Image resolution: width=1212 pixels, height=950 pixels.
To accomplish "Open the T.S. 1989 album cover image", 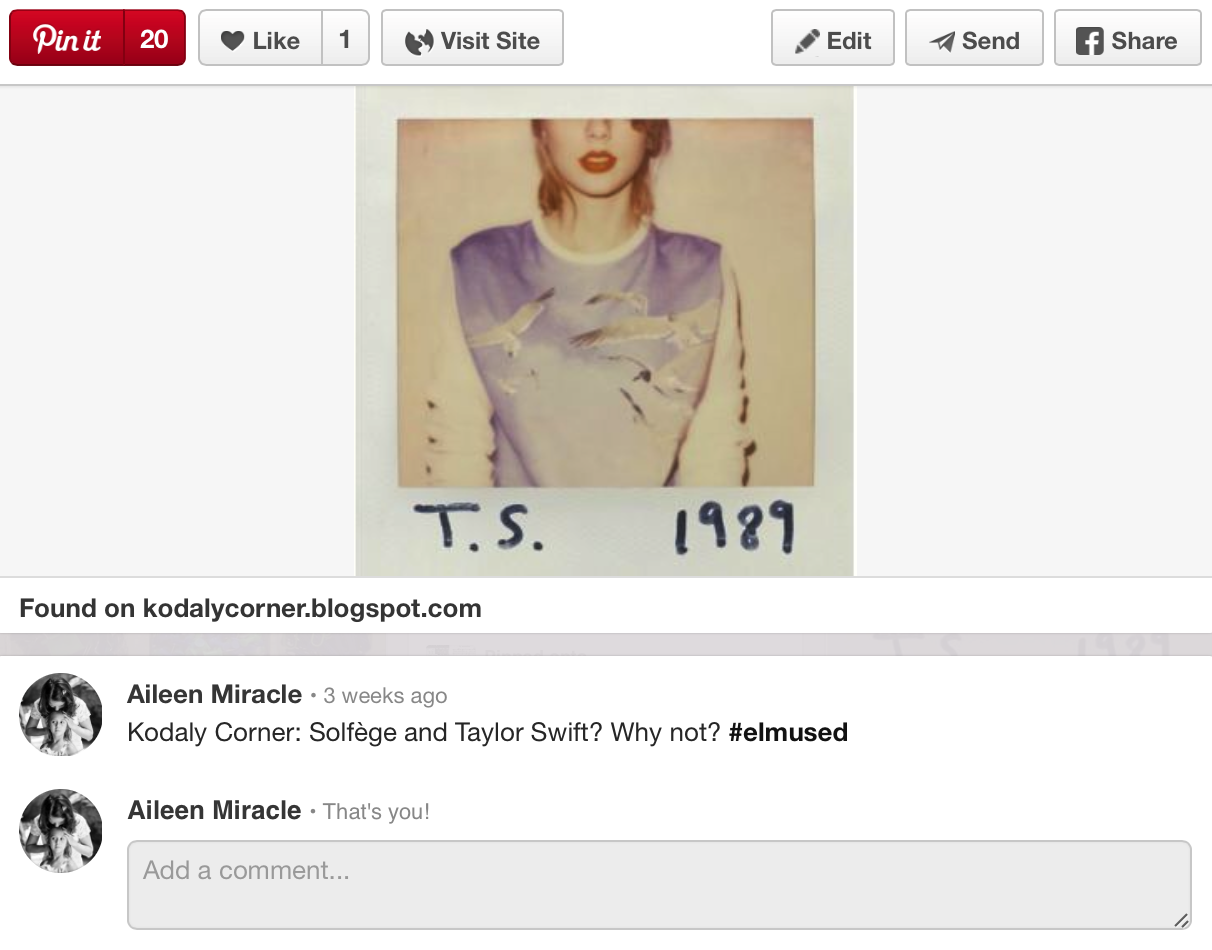I will coord(605,331).
